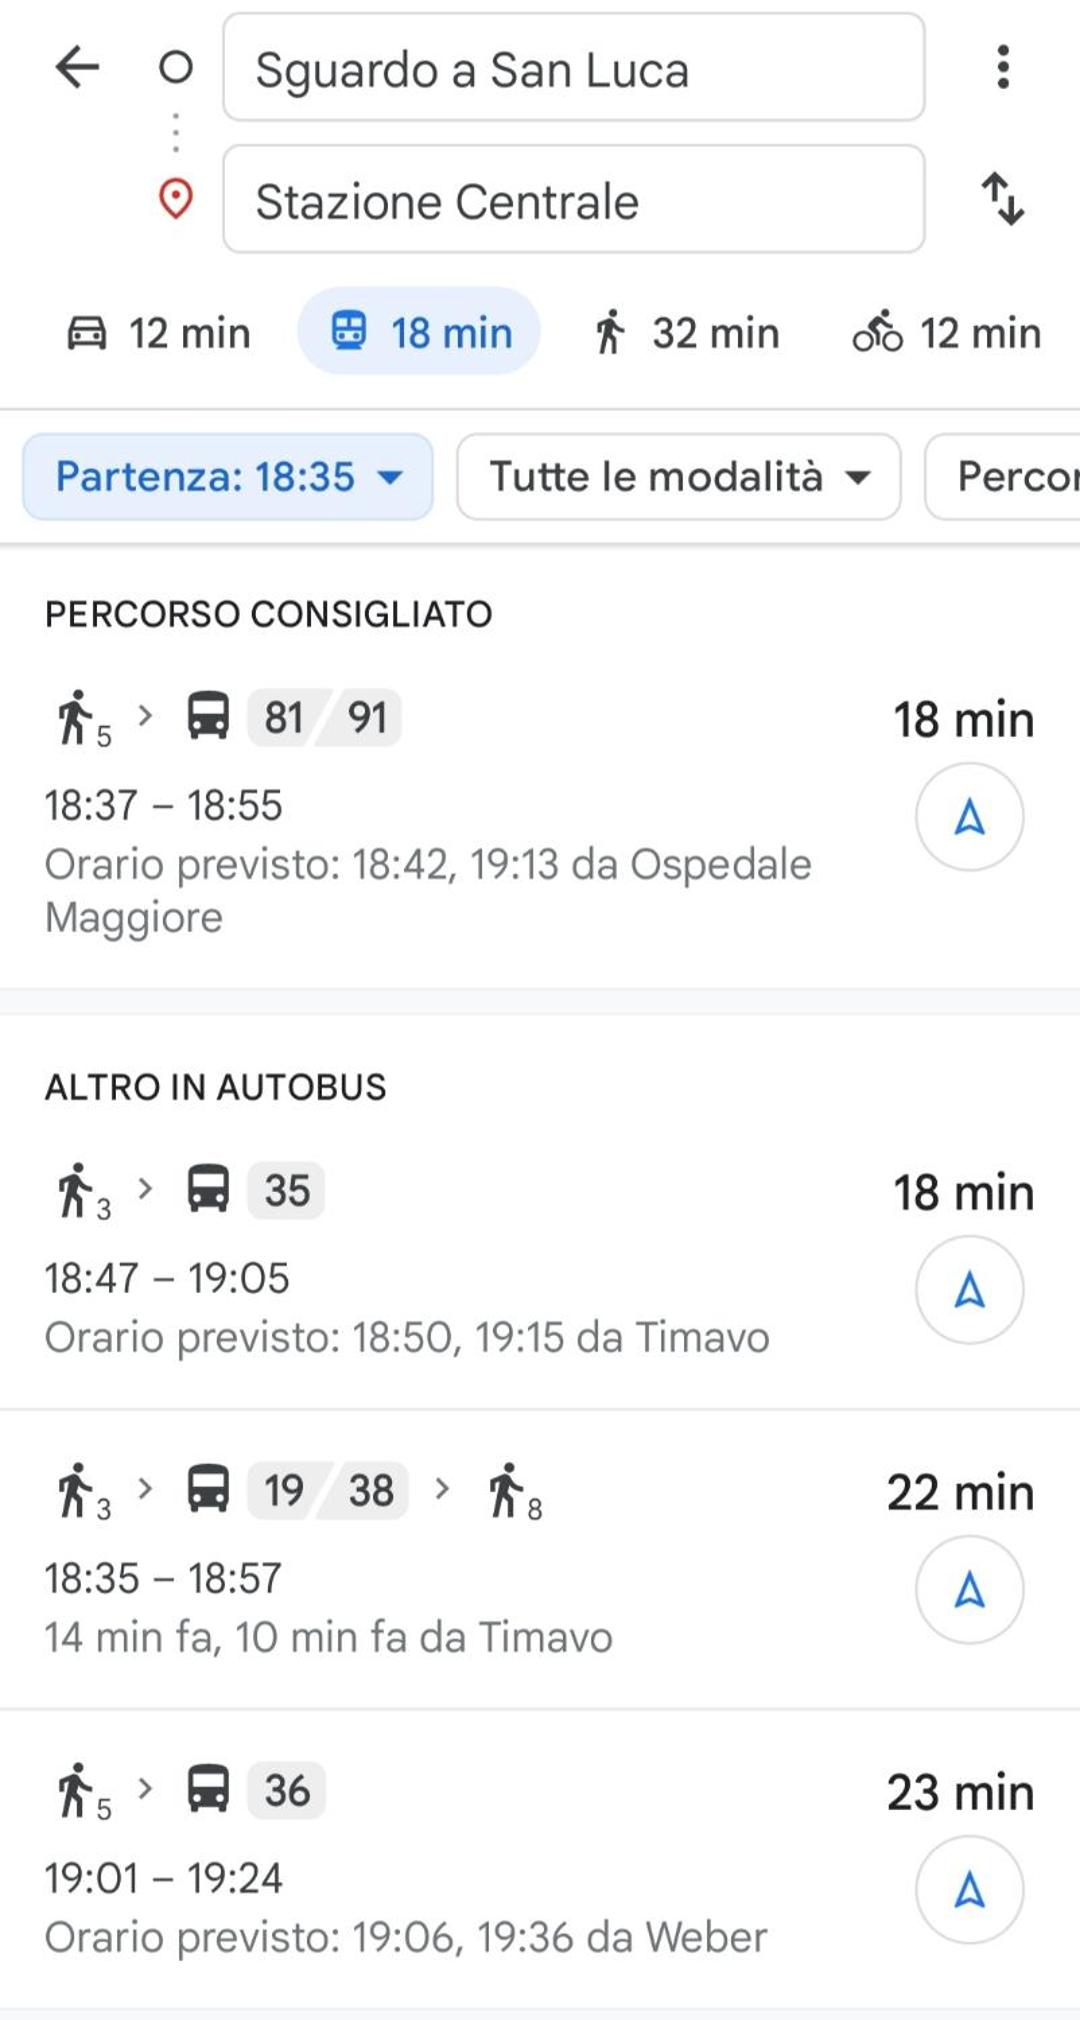Select the transit mode 18 min

419,331
